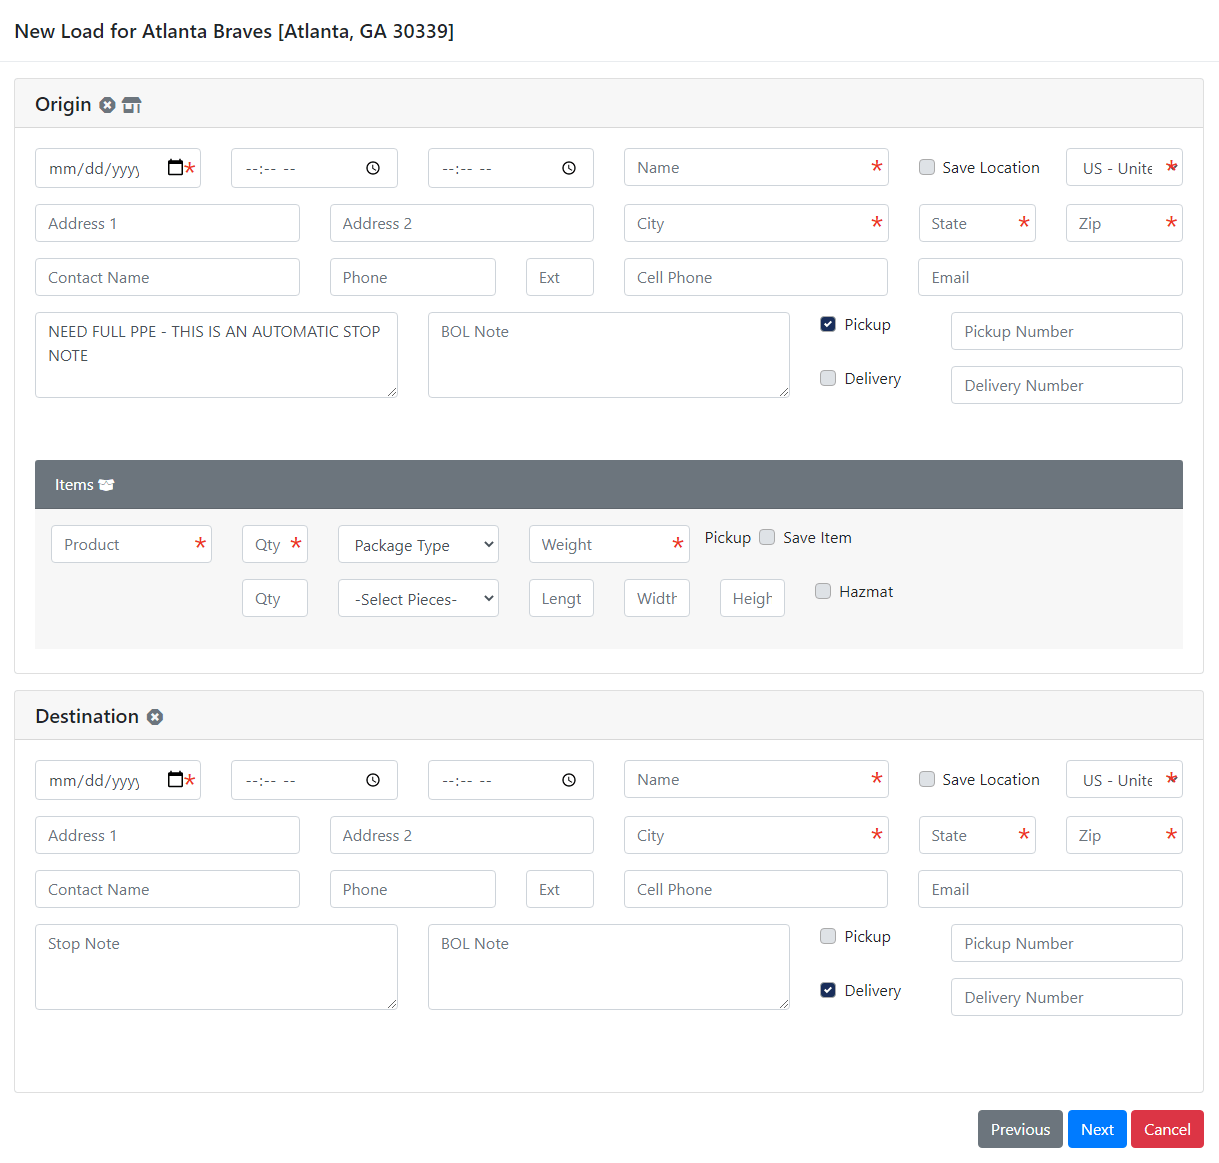Click the Origin Delivery Number field
Screen dimensions: 1219x1163
tap(1067, 385)
